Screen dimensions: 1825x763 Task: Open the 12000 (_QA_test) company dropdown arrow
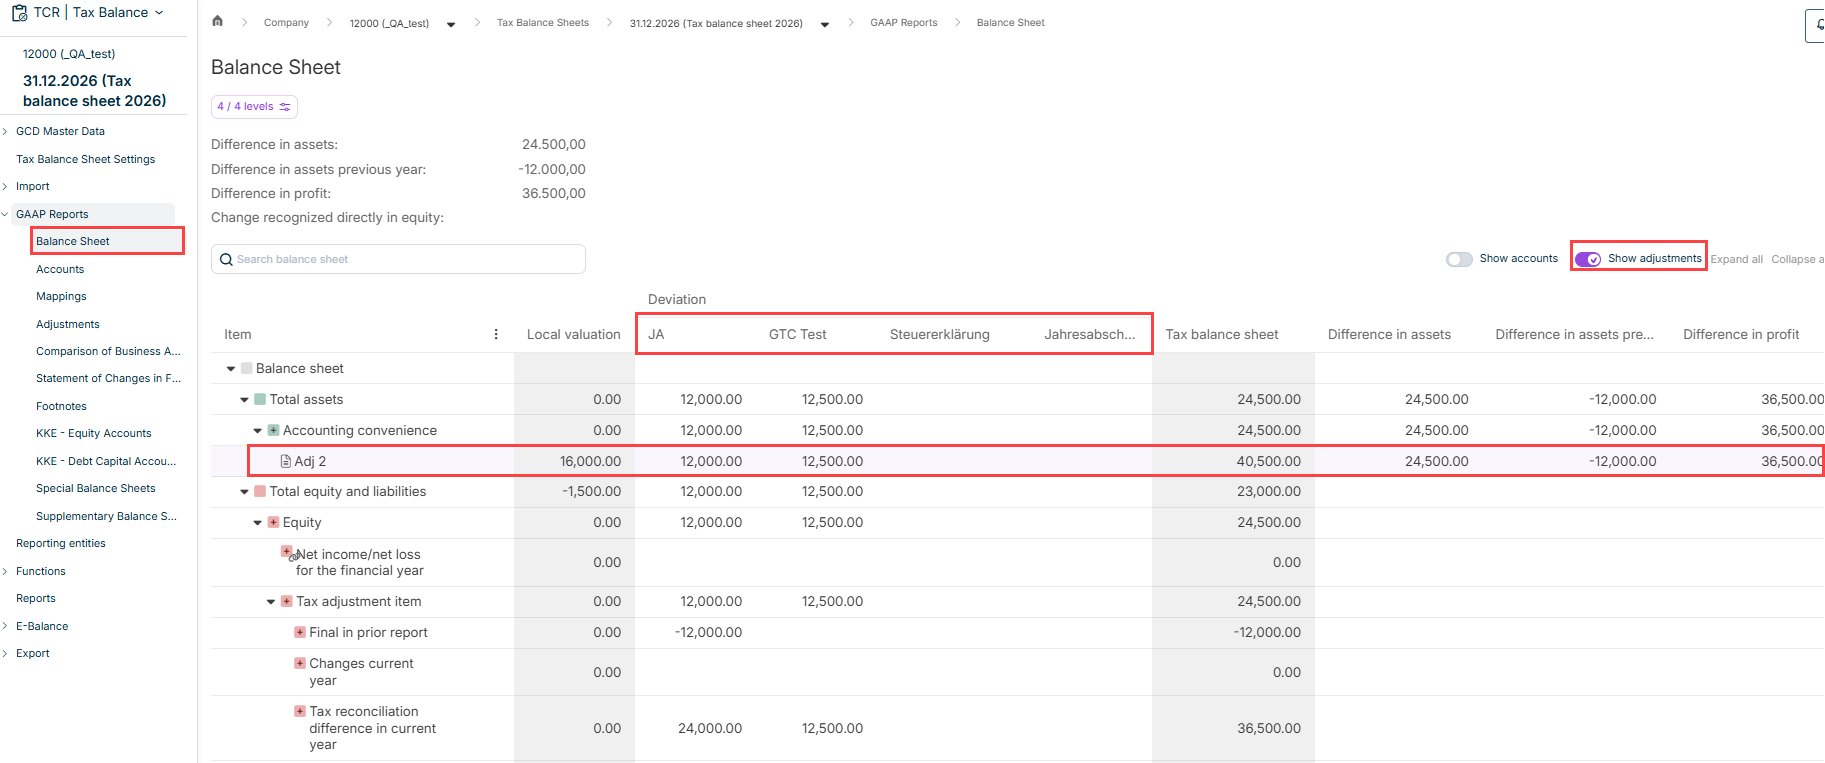(x=451, y=24)
